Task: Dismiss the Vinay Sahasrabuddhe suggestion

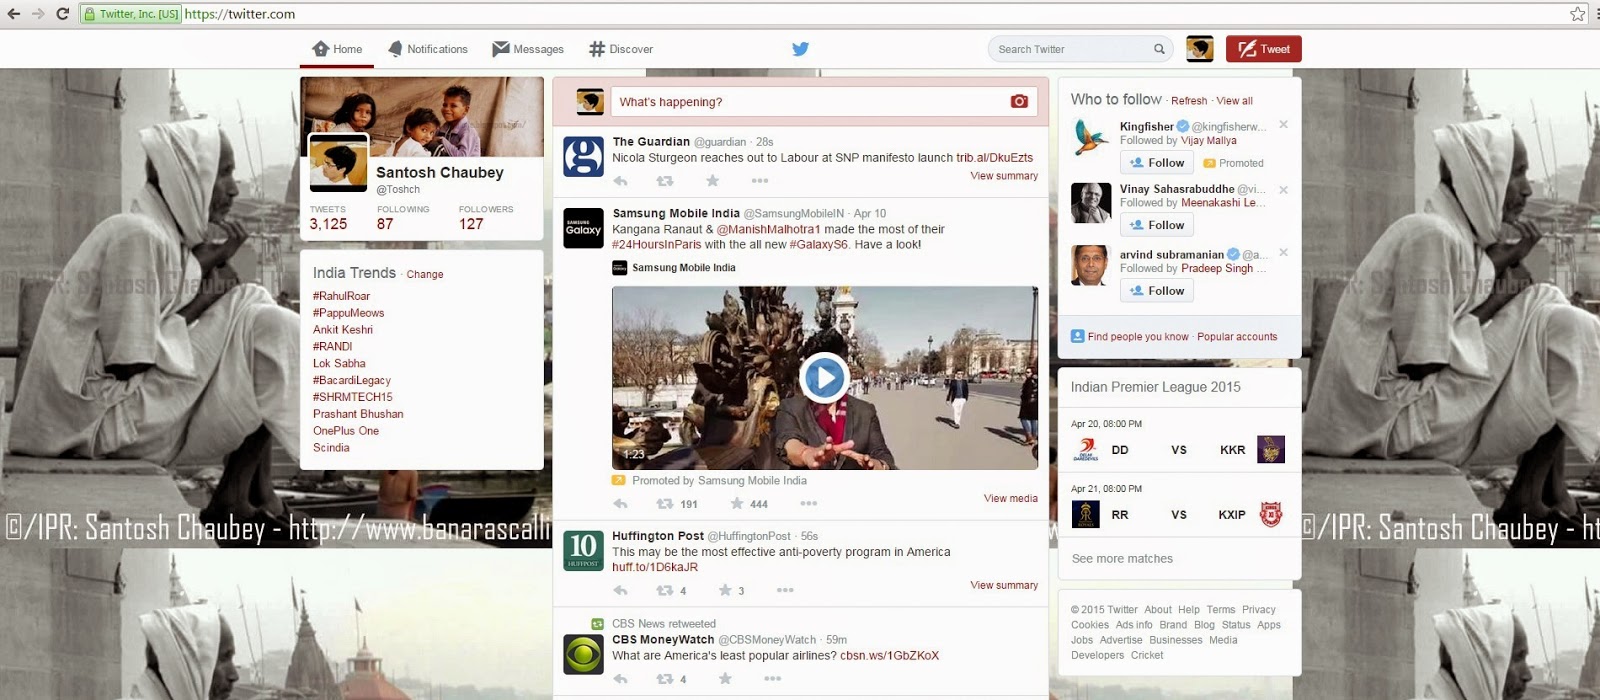Action: pyautogui.click(x=1283, y=189)
